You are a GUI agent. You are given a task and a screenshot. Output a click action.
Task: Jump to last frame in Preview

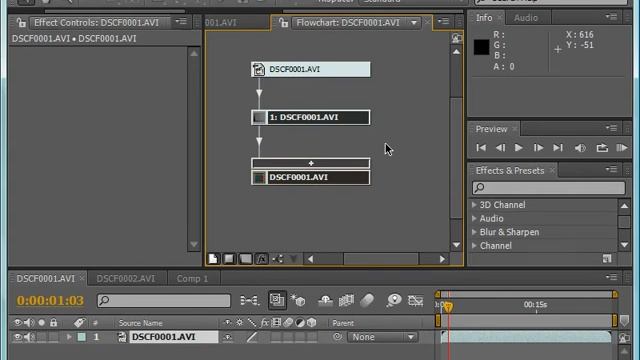(x=558, y=148)
